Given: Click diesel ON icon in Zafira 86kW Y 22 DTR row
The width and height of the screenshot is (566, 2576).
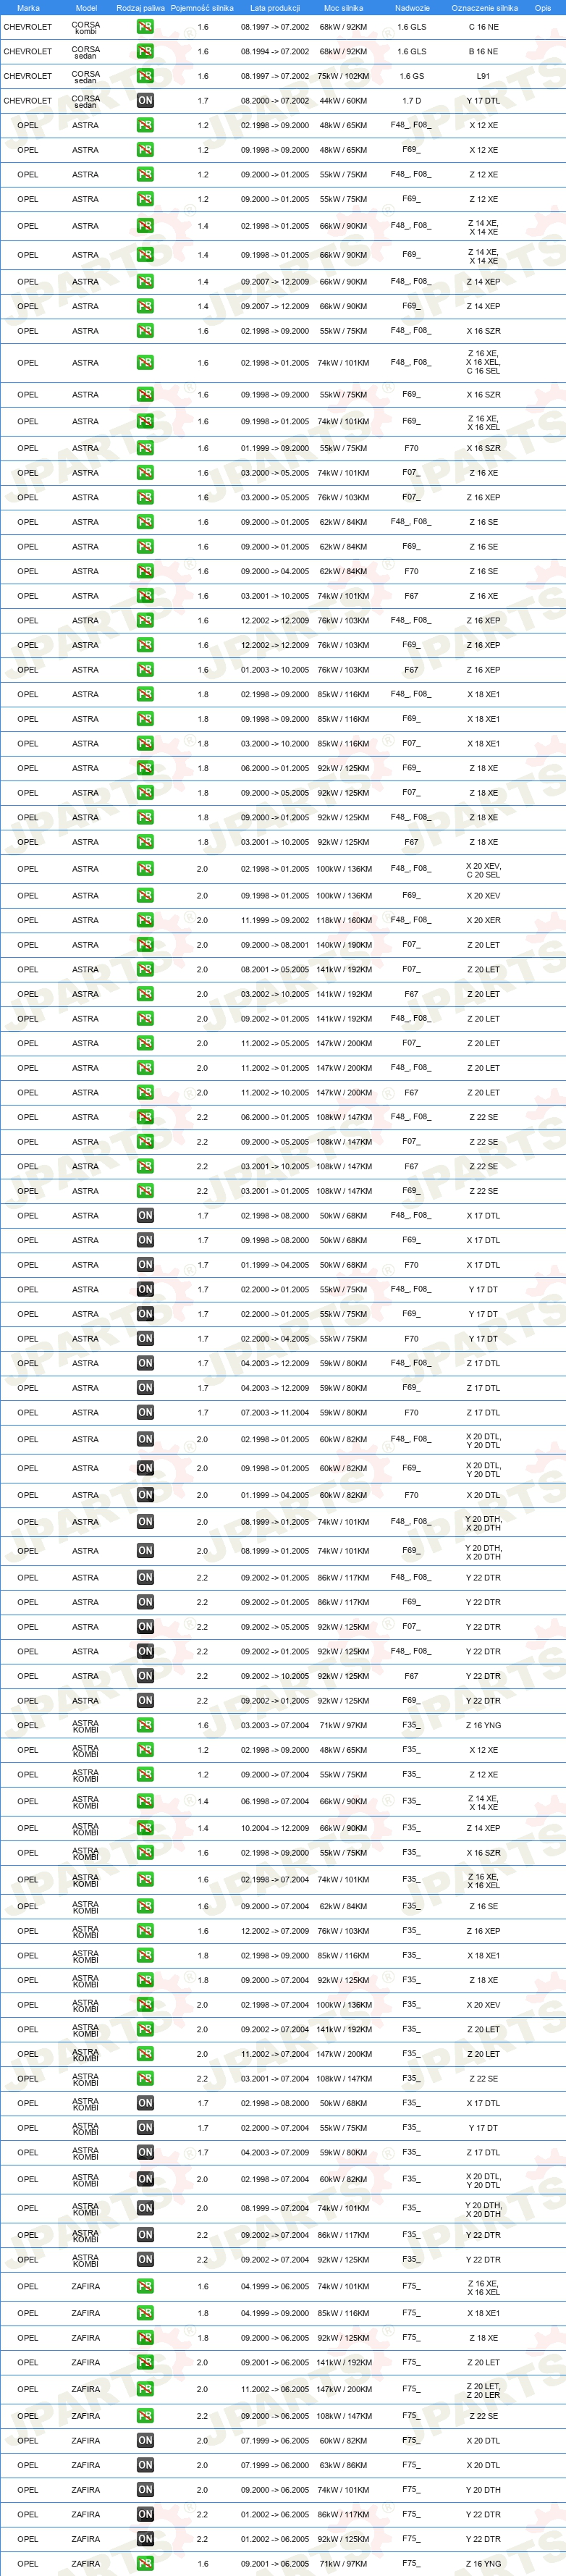Looking at the screenshot, I should 145,2514.
